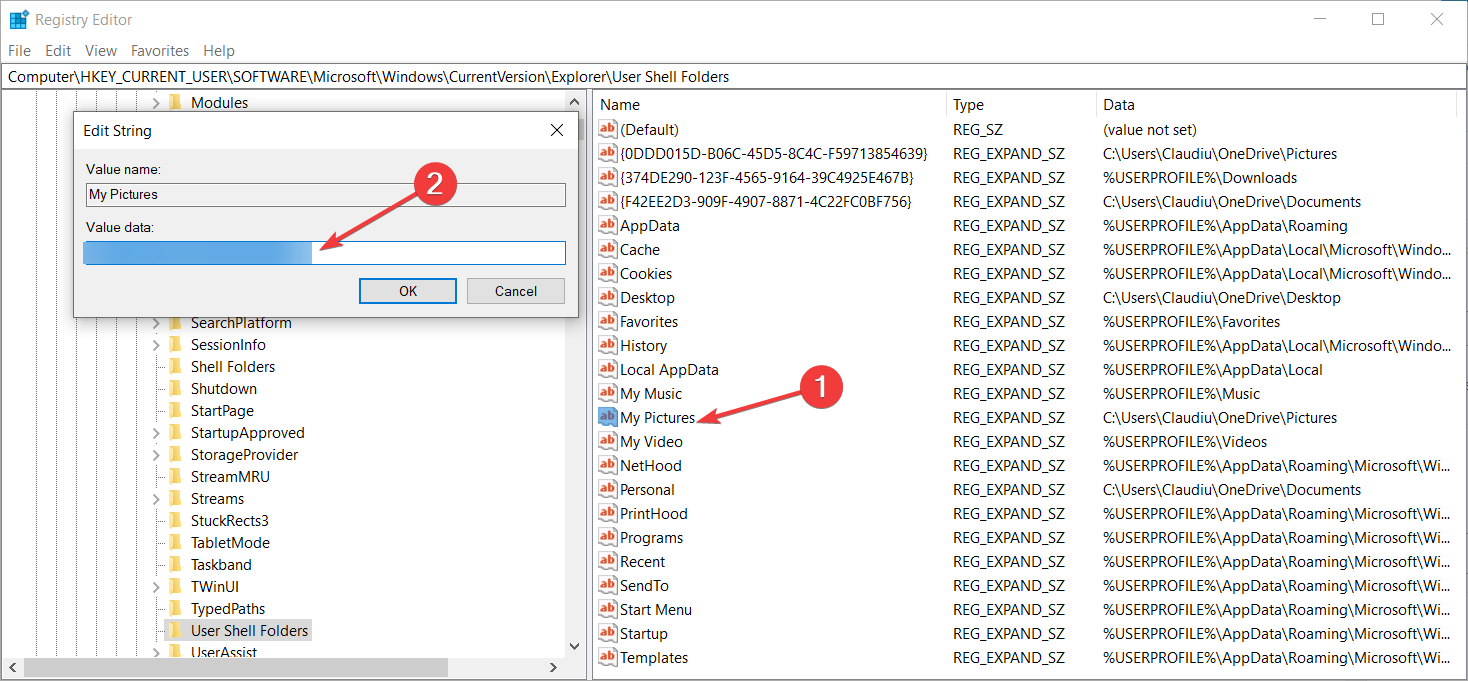The height and width of the screenshot is (681, 1468).
Task: Select the TabletMode tree item
Action: tap(230, 543)
